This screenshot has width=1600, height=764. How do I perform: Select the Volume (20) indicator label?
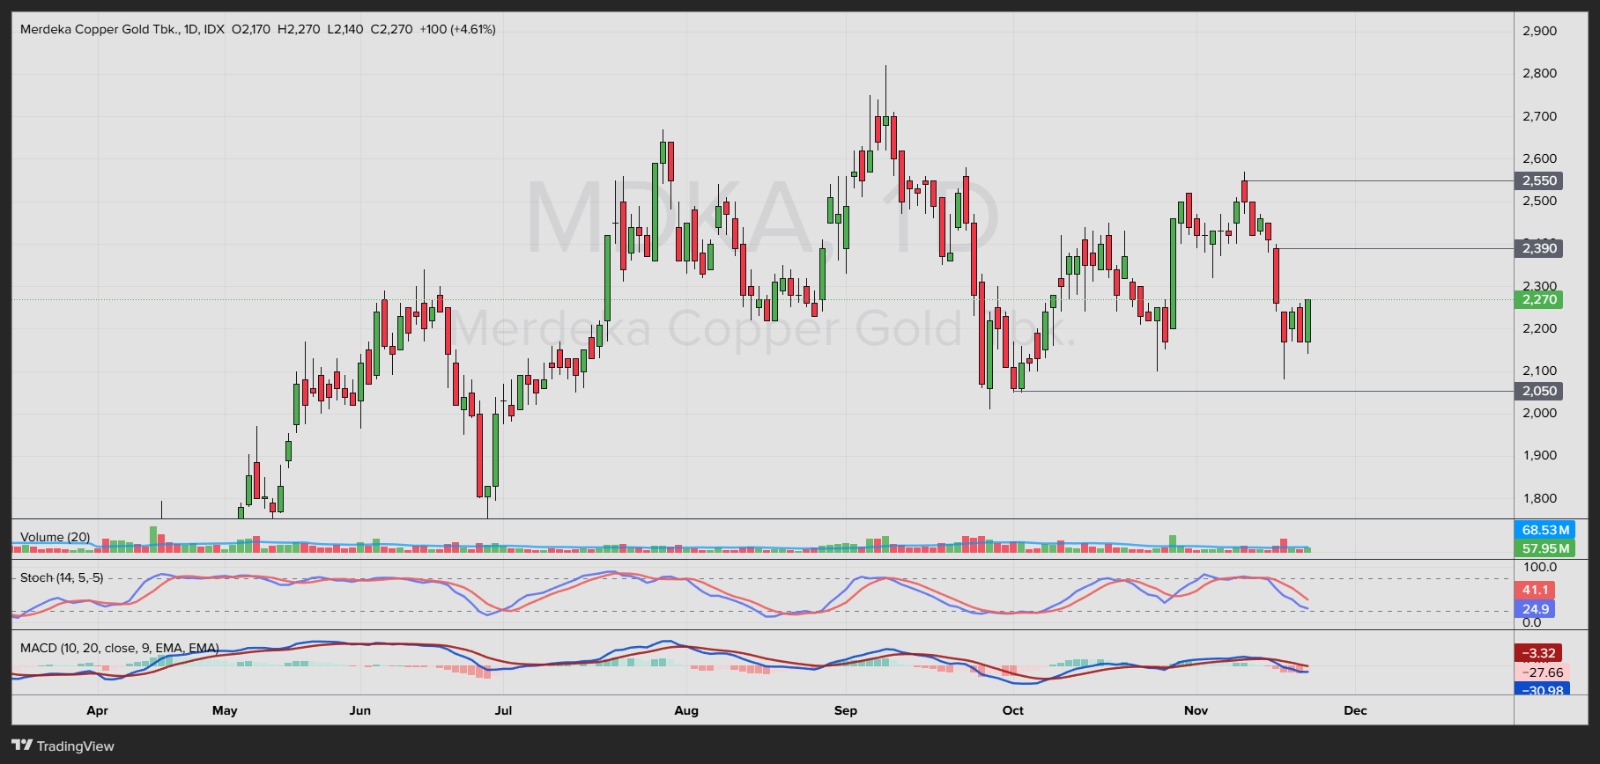click(x=55, y=537)
